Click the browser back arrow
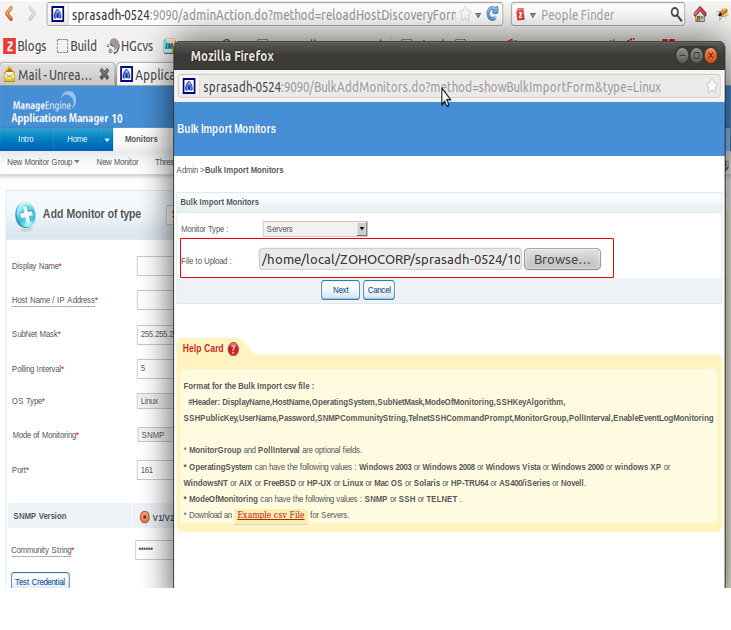 9,14
